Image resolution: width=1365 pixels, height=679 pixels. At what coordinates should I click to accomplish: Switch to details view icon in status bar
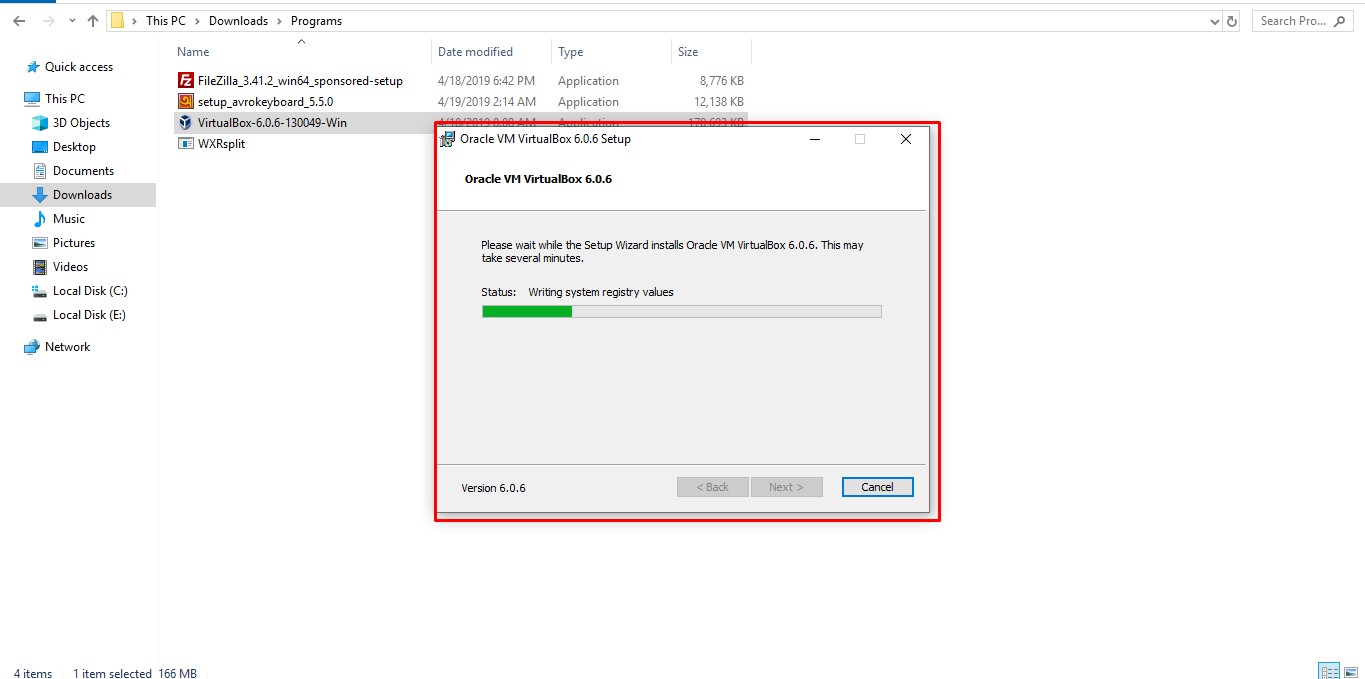click(x=1328, y=671)
